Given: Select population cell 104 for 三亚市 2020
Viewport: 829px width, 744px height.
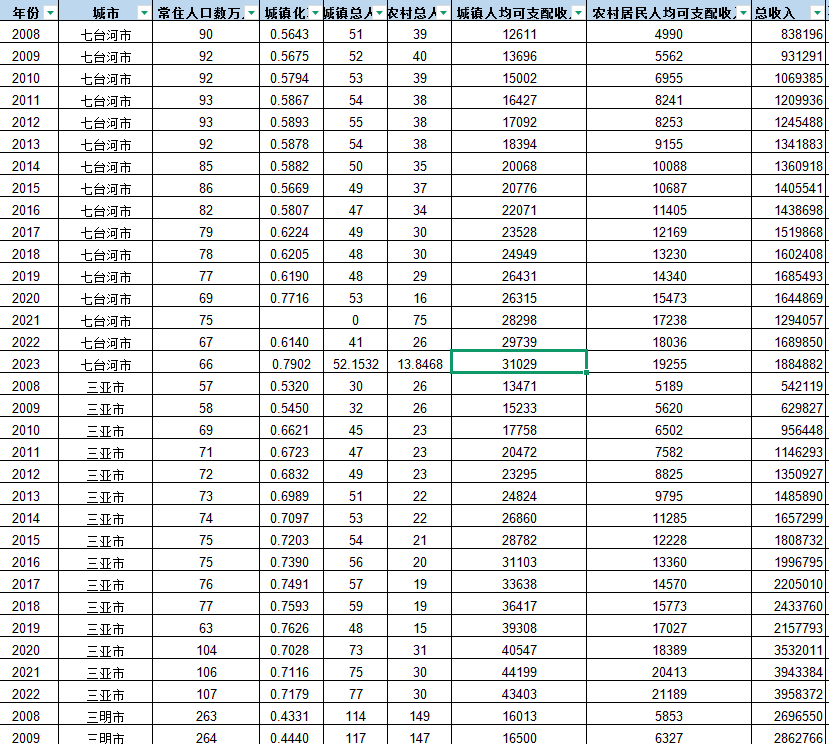Looking at the screenshot, I should pyautogui.click(x=206, y=650).
